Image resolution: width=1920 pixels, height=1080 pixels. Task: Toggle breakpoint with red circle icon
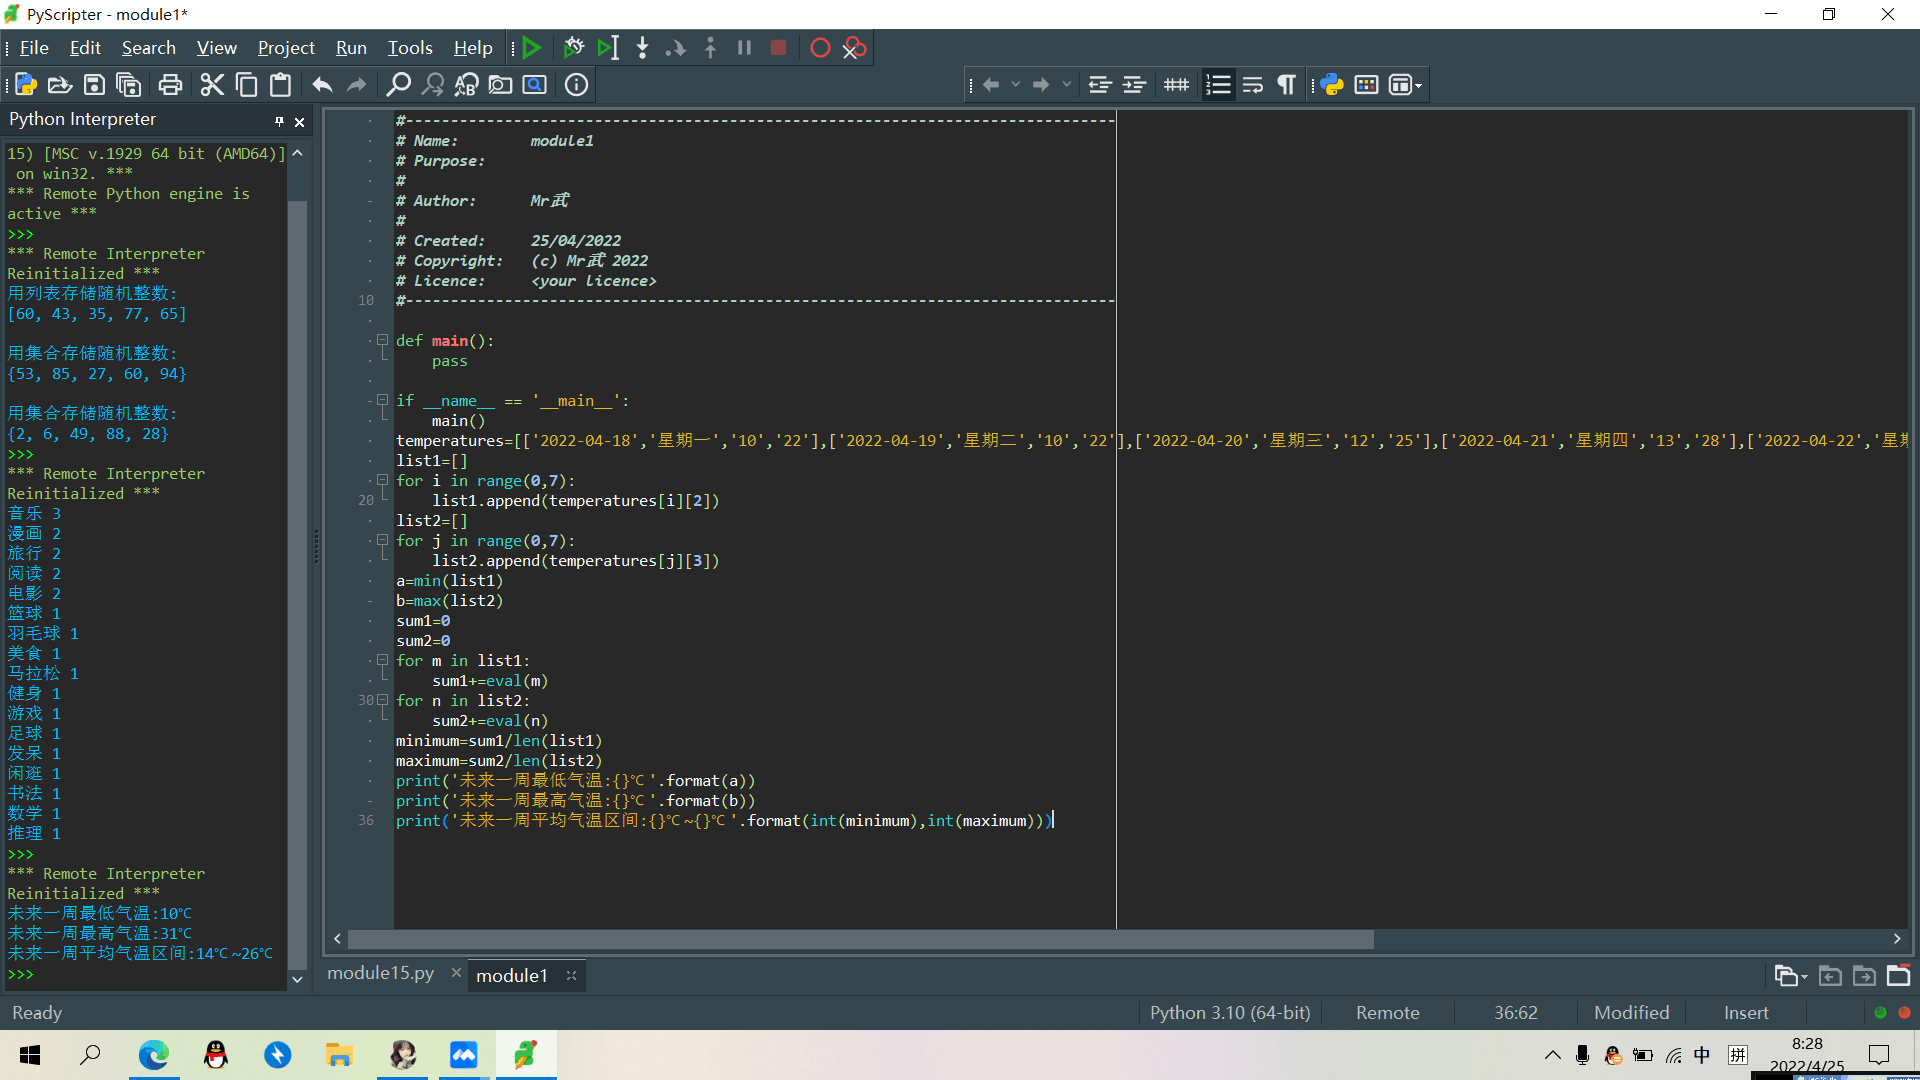[x=820, y=48]
